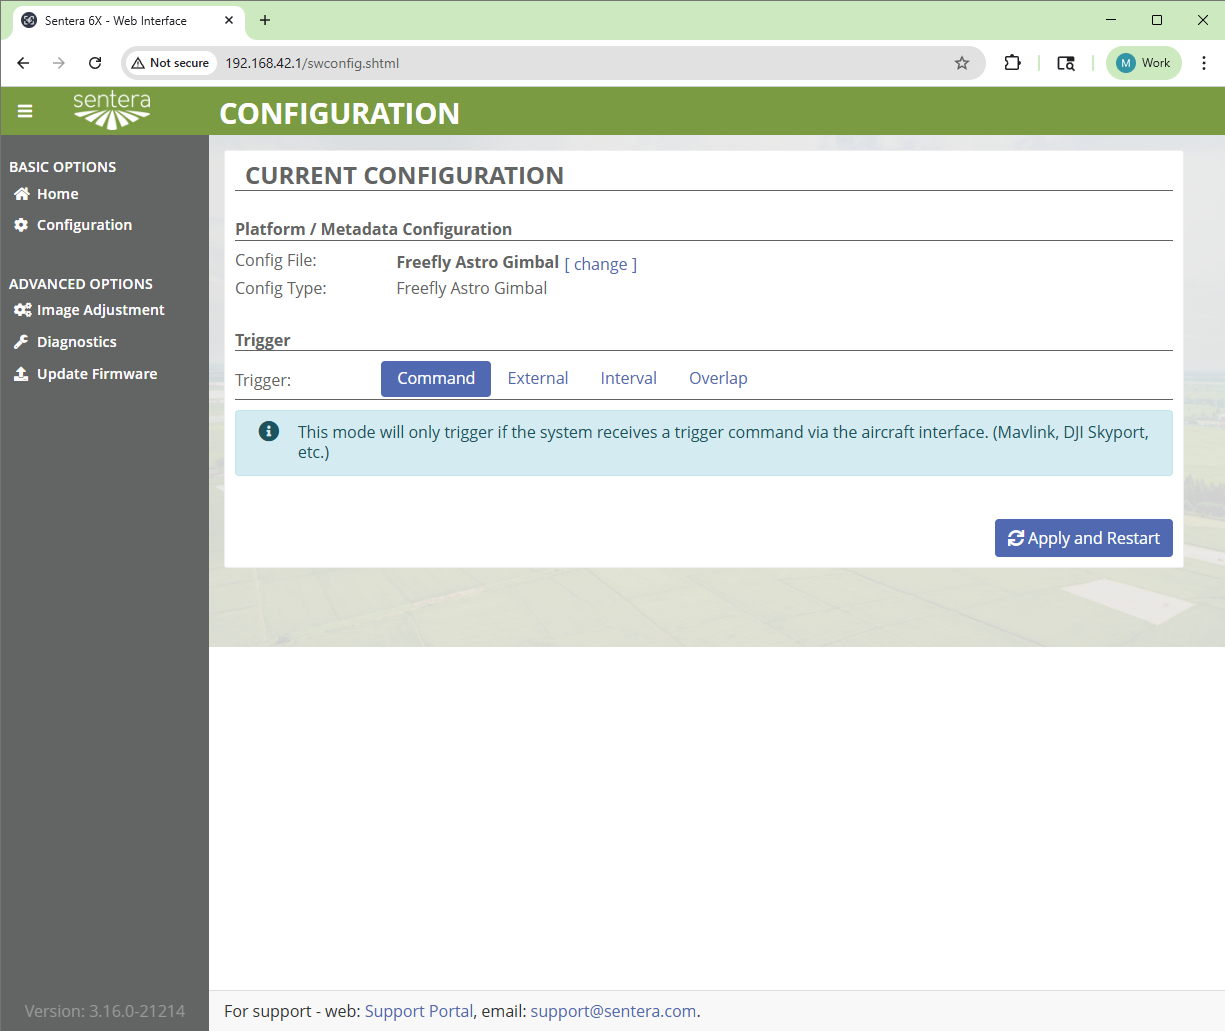This screenshot has width=1225, height=1031.
Task: Click the change config file link
Action: (600, 264)
